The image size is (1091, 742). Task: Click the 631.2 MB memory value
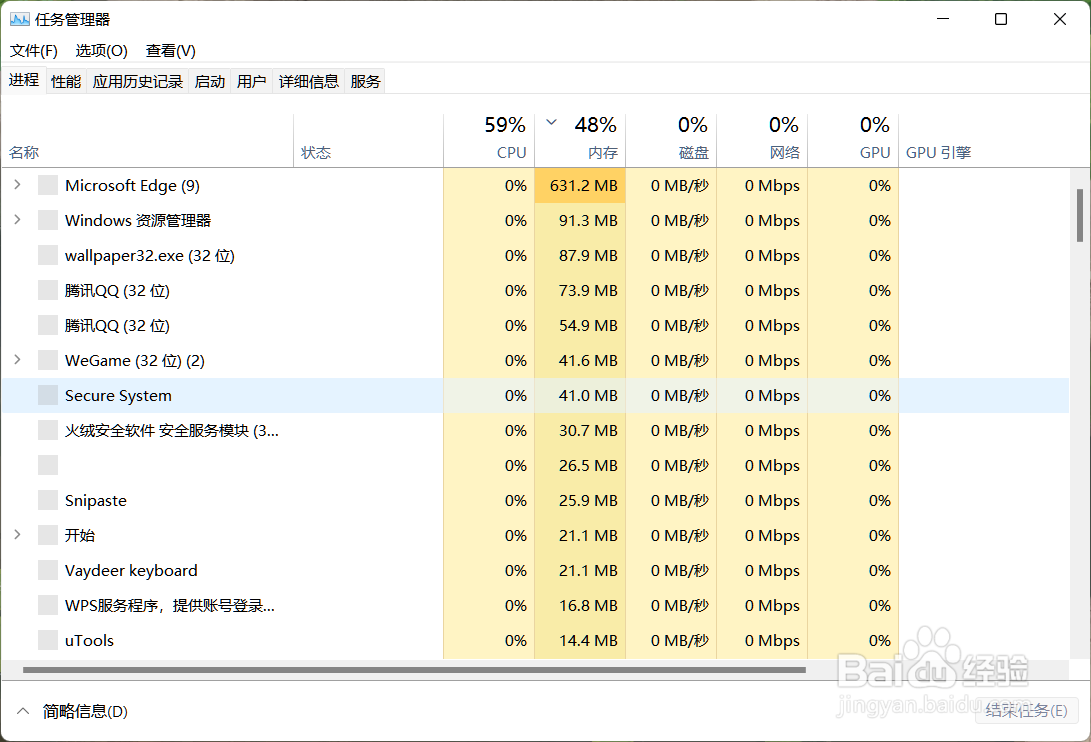coord(580,186)
